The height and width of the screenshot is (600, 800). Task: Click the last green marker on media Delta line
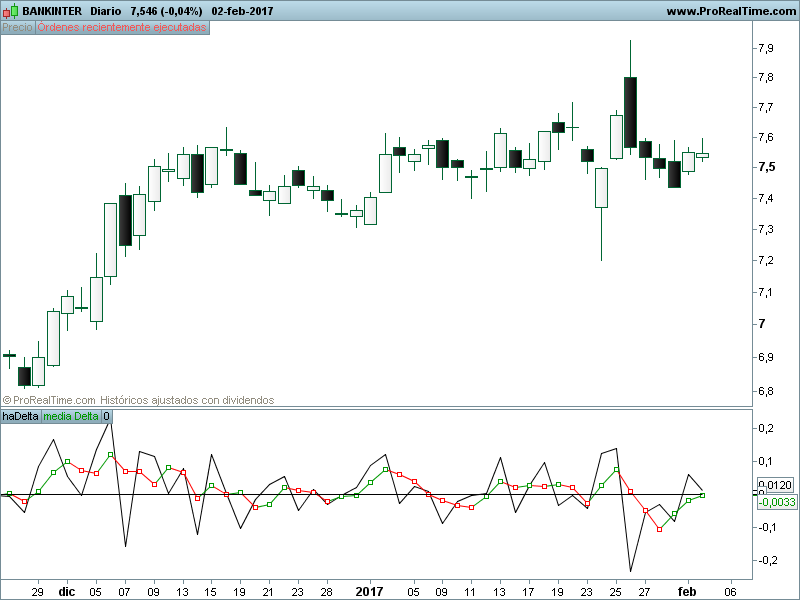point(703,495)
